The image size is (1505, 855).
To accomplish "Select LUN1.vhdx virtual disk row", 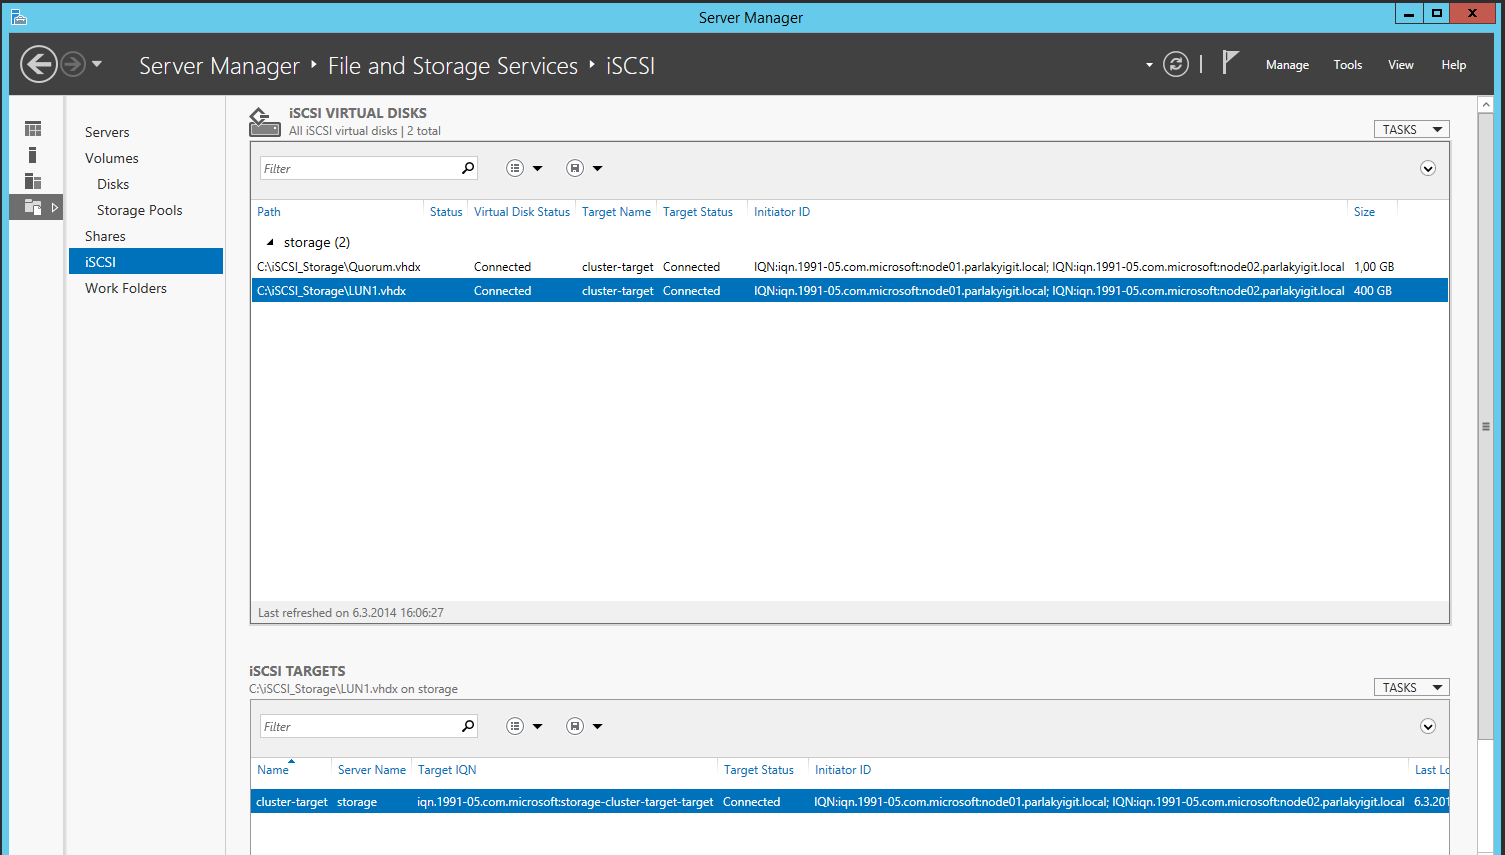I will [849, 290].
